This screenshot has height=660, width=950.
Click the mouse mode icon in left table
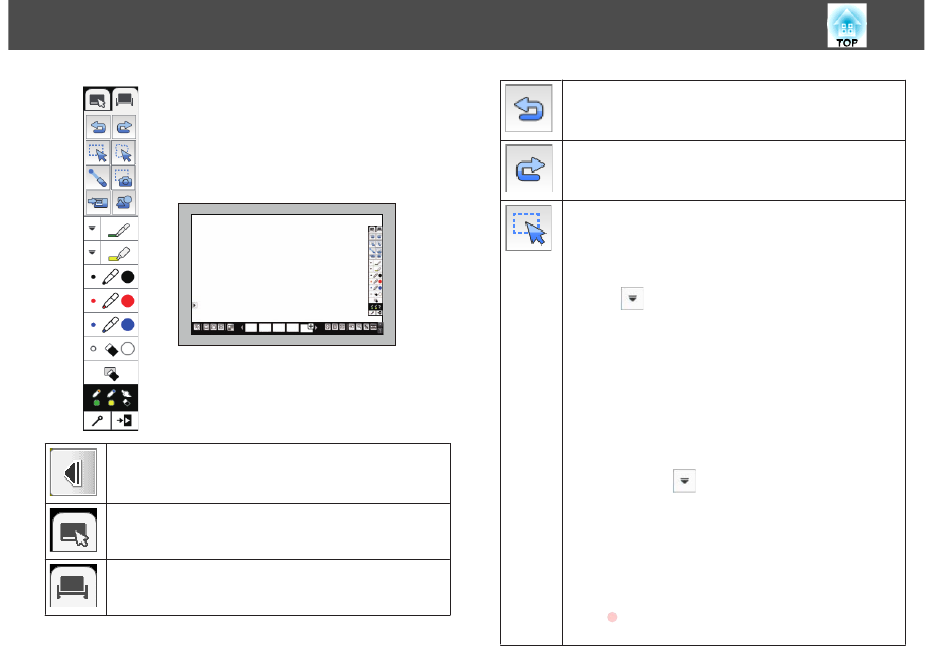pyautogui.click(x=73, y=531)
